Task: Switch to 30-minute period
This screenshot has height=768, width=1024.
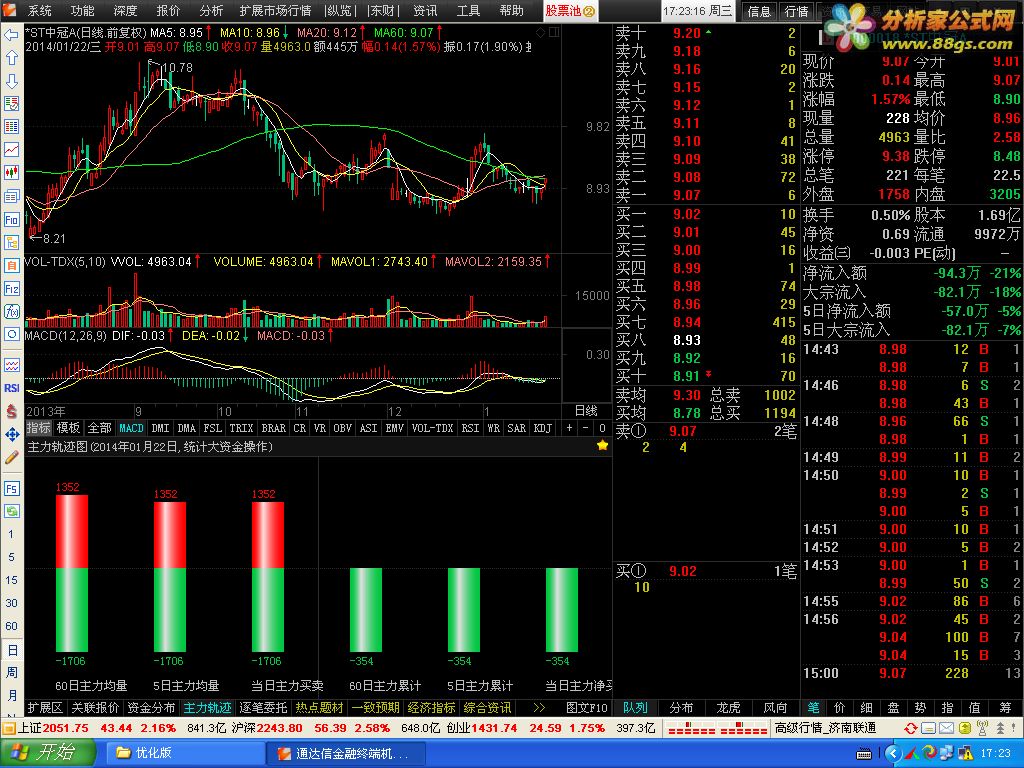Action: pyautogui.click(x=11, y=603)
